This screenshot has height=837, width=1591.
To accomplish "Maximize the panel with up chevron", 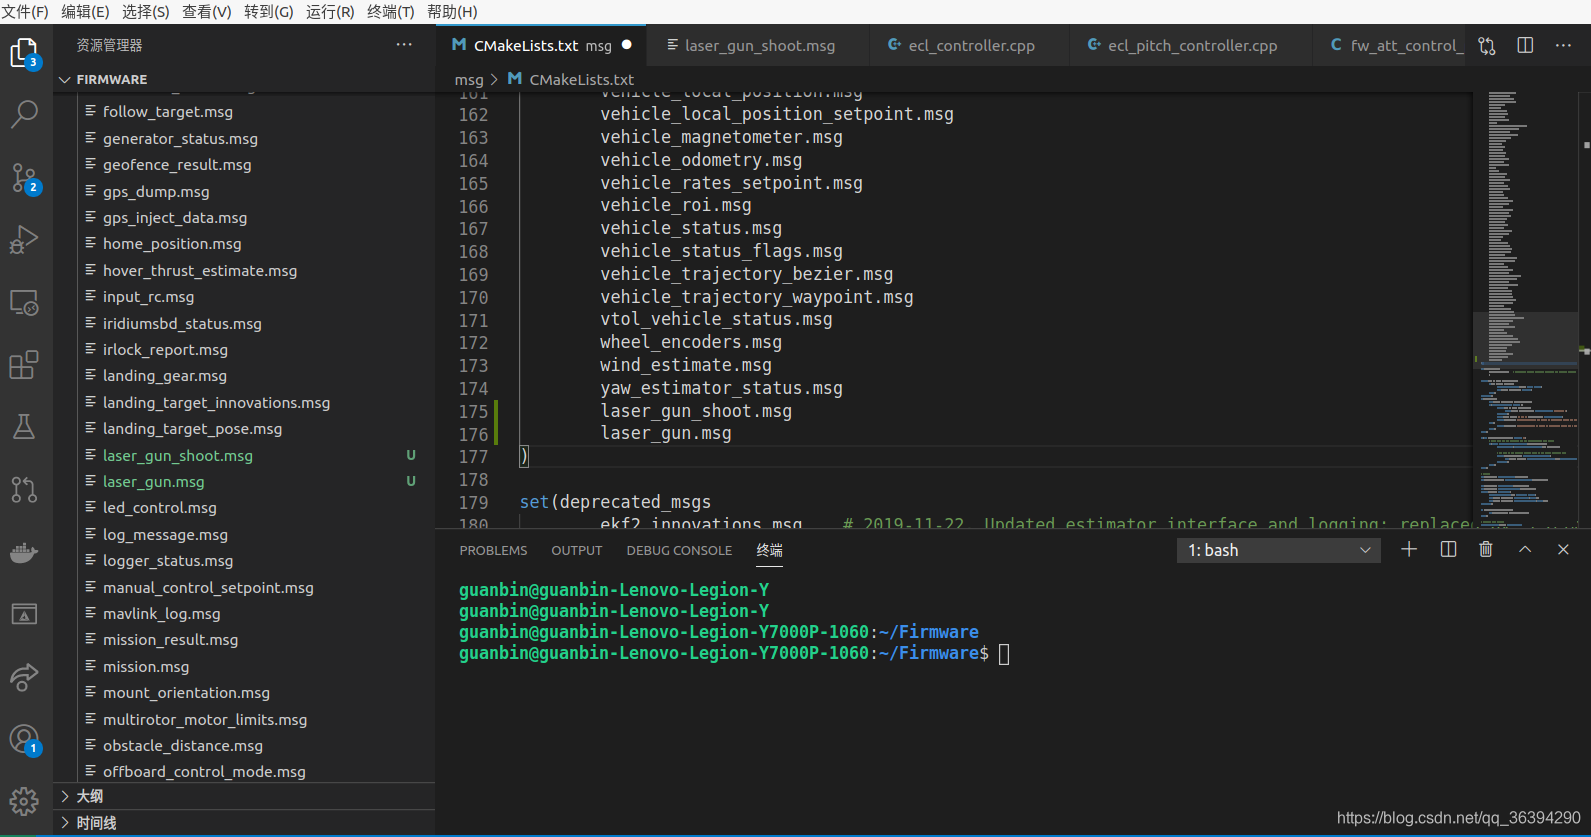I will (1525, 549).
